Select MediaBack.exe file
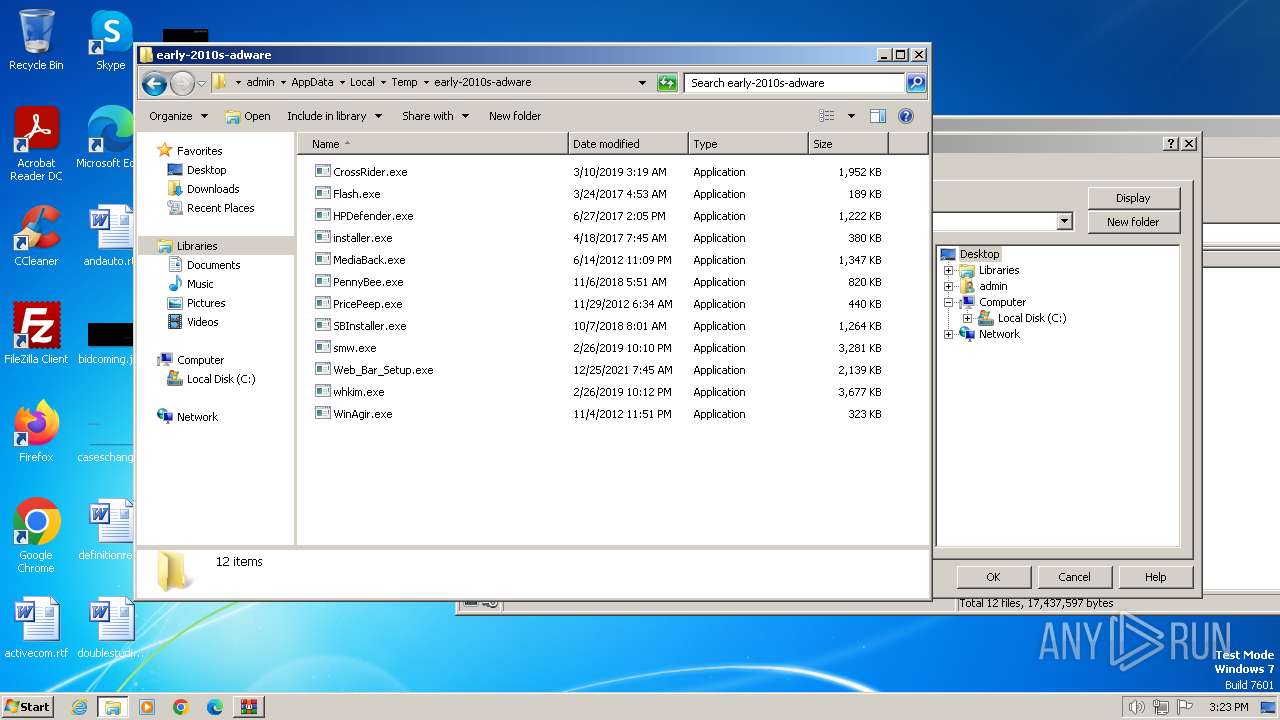Image resolution: width=1280 pixels, height=720 pixels. 368,260
